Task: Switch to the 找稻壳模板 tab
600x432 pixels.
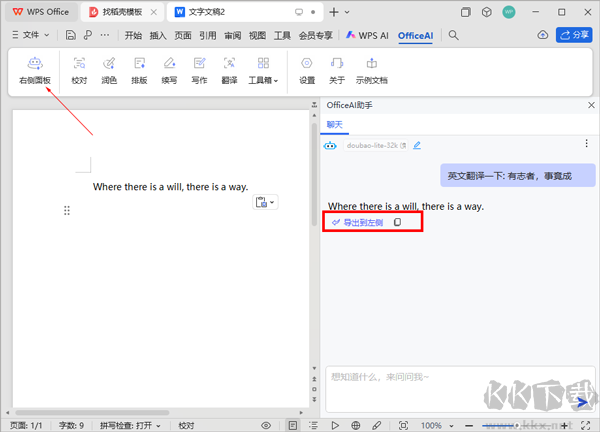Action: coord(122,12)
